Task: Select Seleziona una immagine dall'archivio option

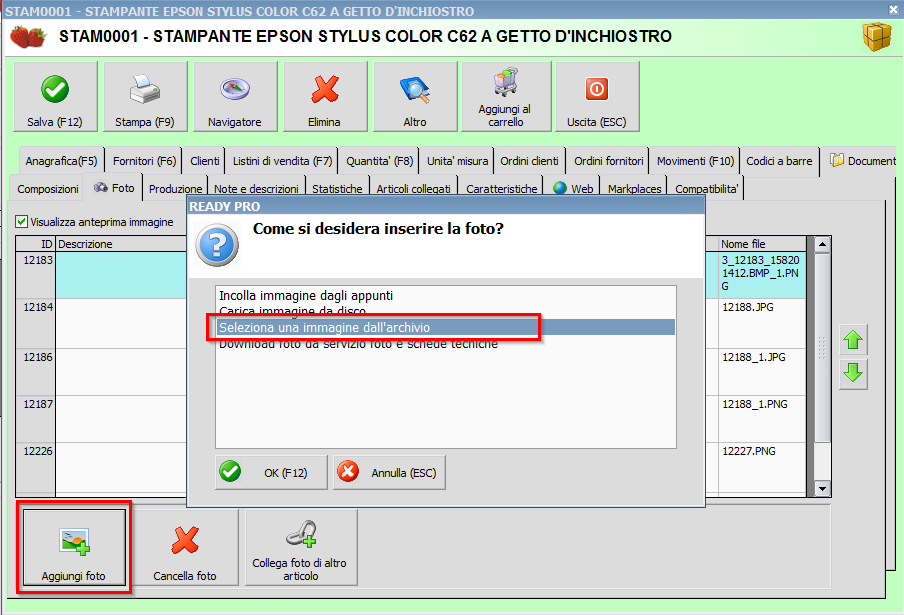Action: [445, 327]
